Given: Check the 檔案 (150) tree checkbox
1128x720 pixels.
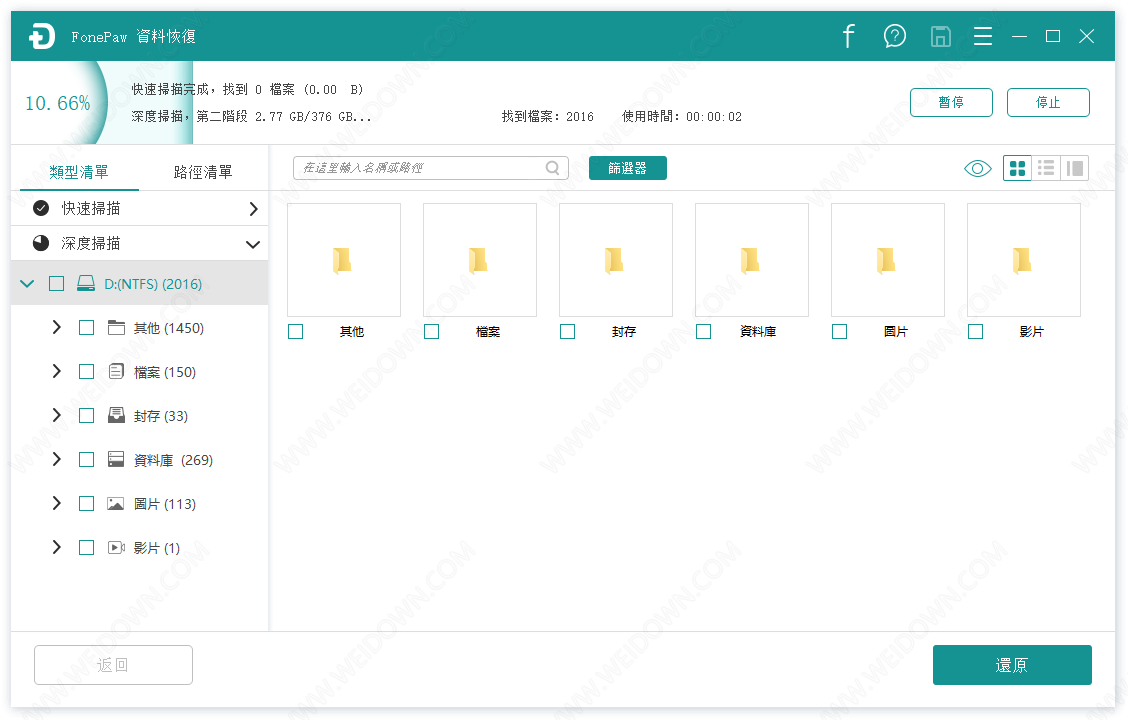Looking at the screenshot, I should 86,372.
